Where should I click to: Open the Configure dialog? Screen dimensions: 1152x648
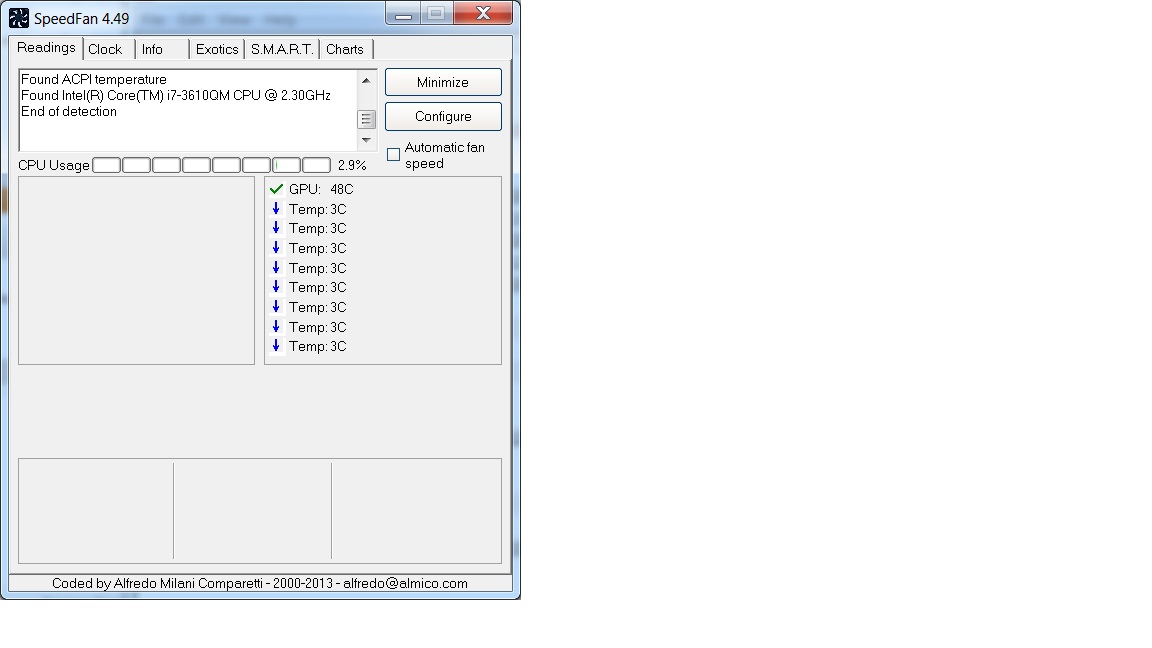(443, 116)
